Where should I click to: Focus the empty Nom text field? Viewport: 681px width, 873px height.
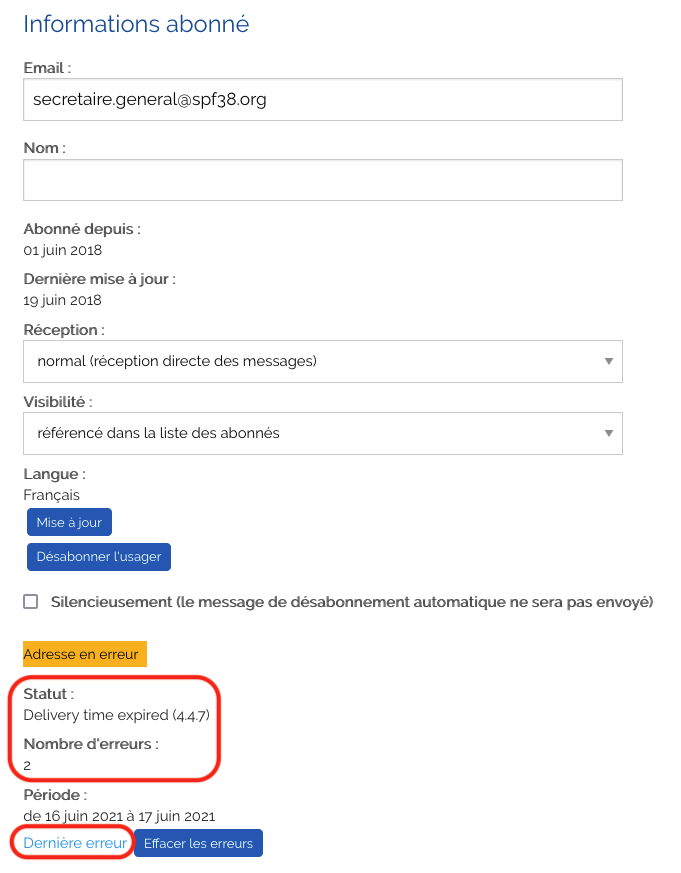[322, 180]
